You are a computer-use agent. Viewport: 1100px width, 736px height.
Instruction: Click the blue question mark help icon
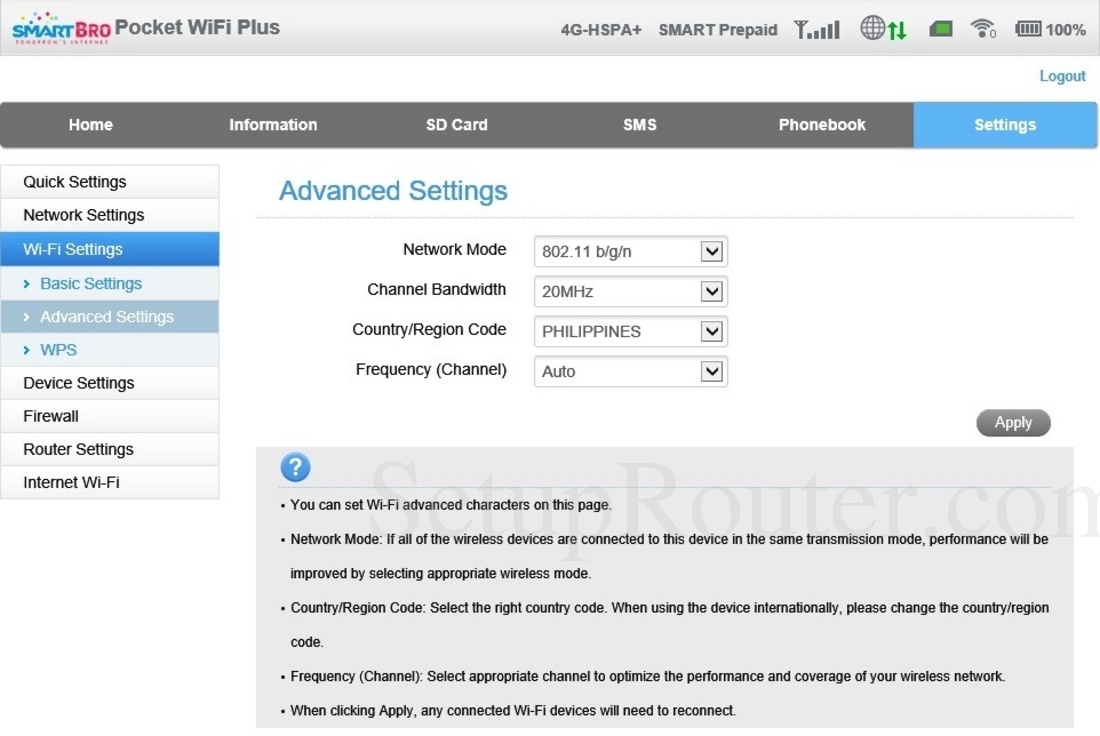(295, 467)
